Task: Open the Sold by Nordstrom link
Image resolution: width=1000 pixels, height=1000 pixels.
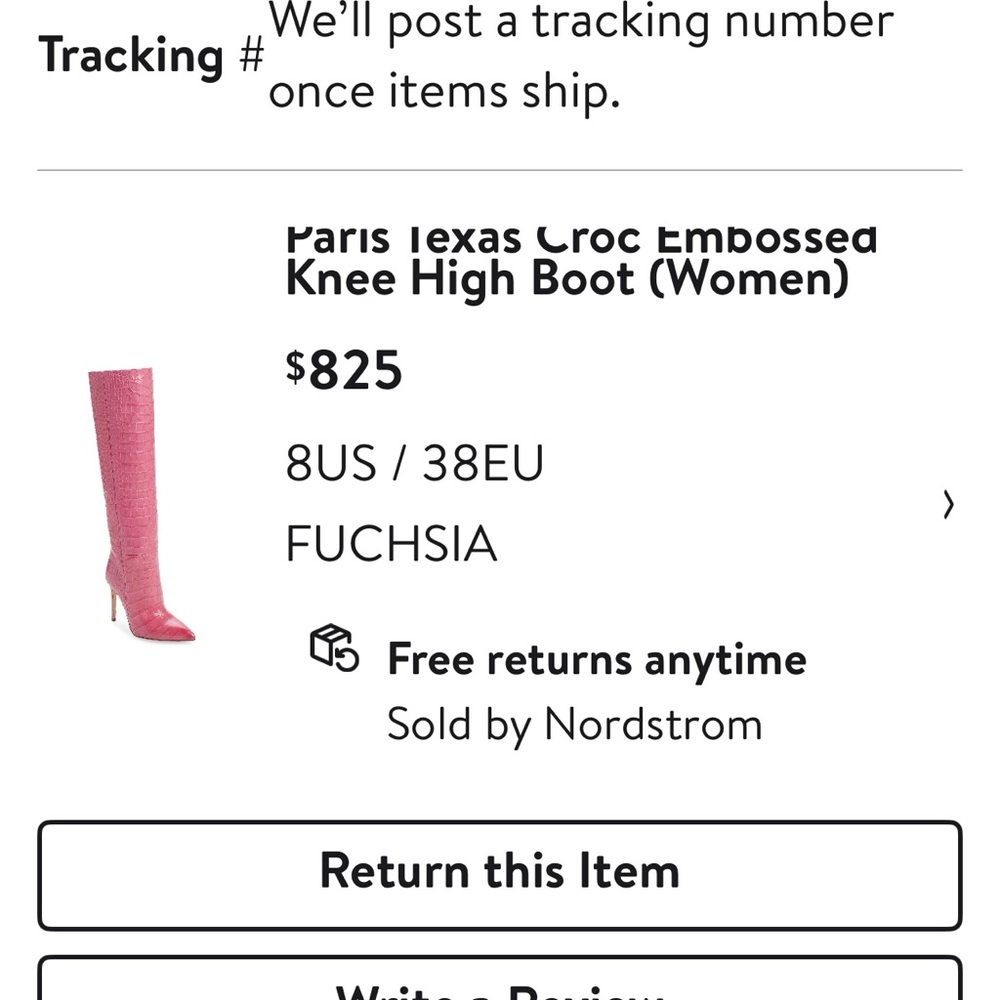Action: click(x=575, y=724)
